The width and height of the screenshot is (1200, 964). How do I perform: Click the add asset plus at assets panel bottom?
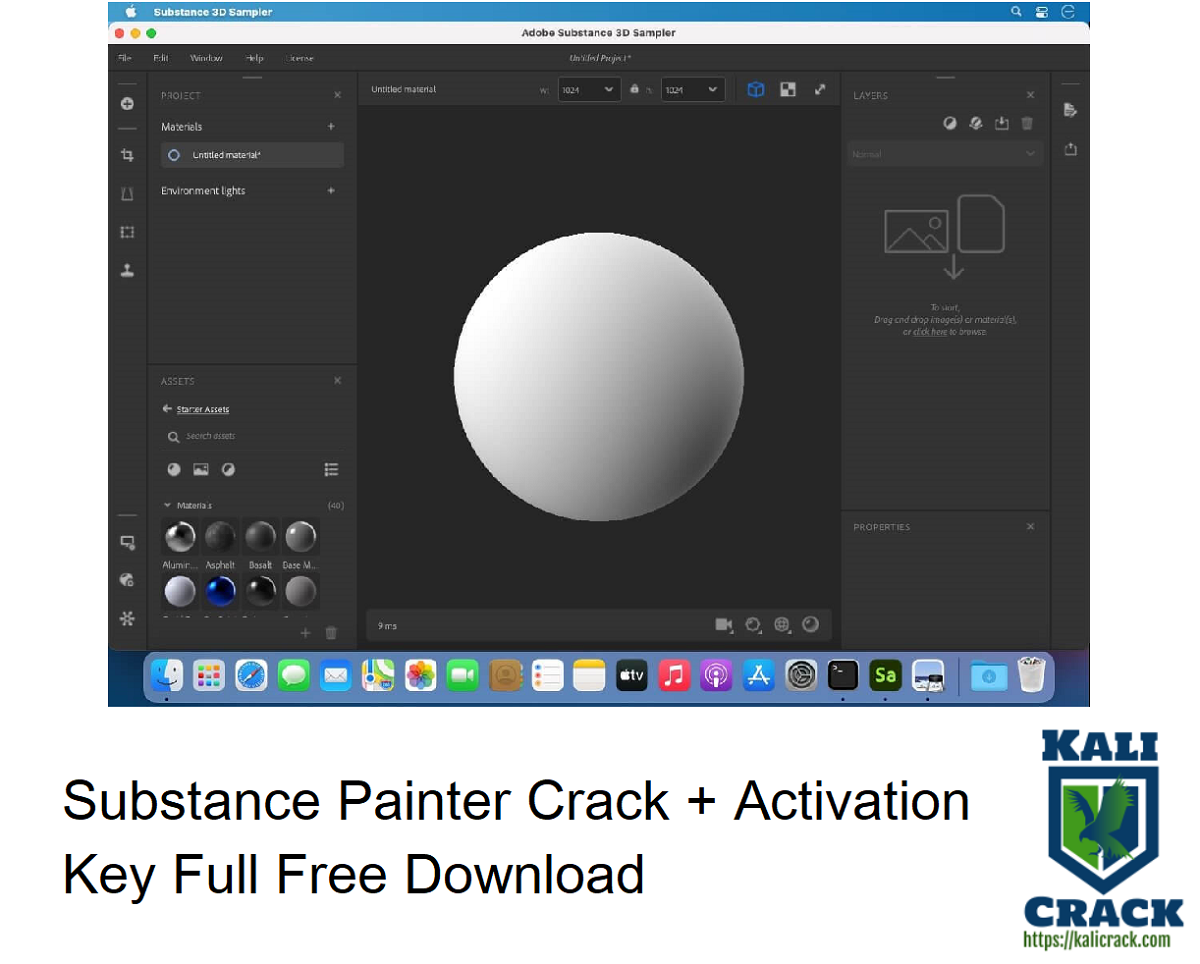(306, 632)
